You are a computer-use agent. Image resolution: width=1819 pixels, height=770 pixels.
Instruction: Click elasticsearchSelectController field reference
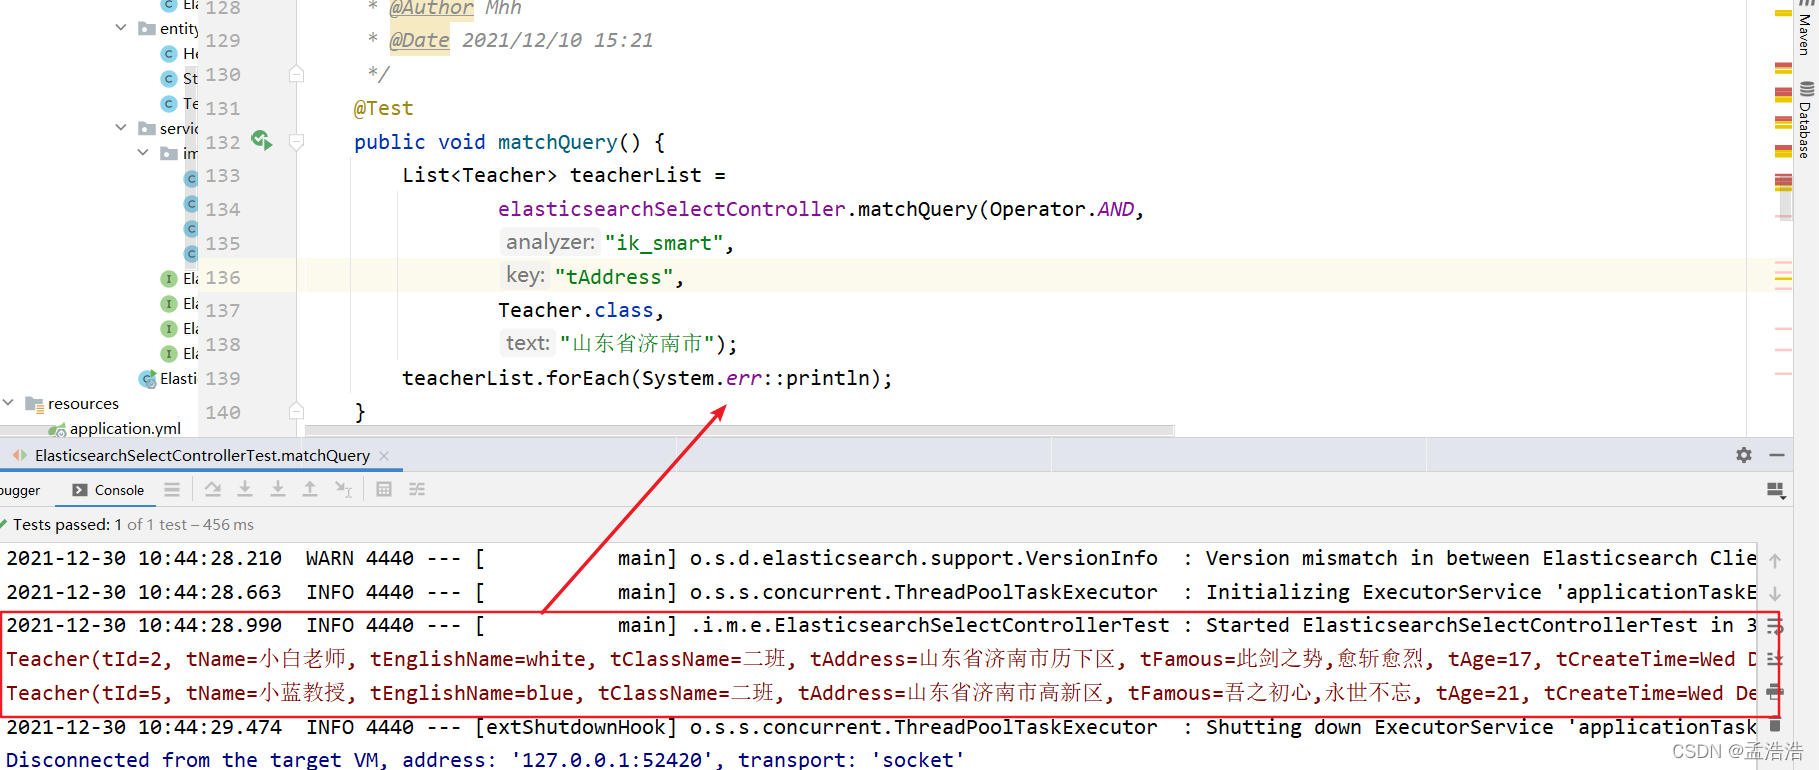(x=672, y=209)
